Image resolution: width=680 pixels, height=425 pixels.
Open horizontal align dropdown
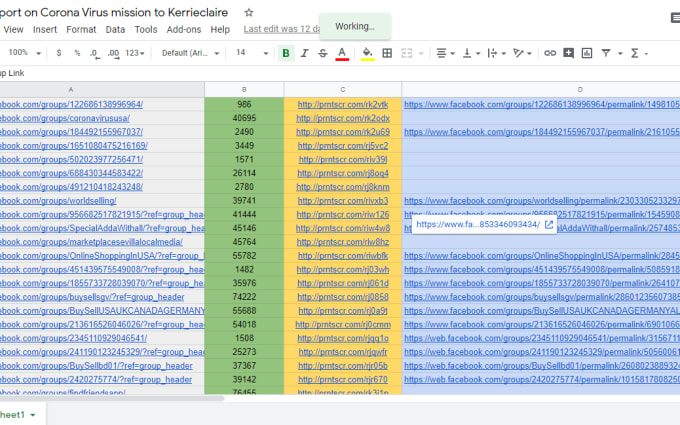[445, 53]
